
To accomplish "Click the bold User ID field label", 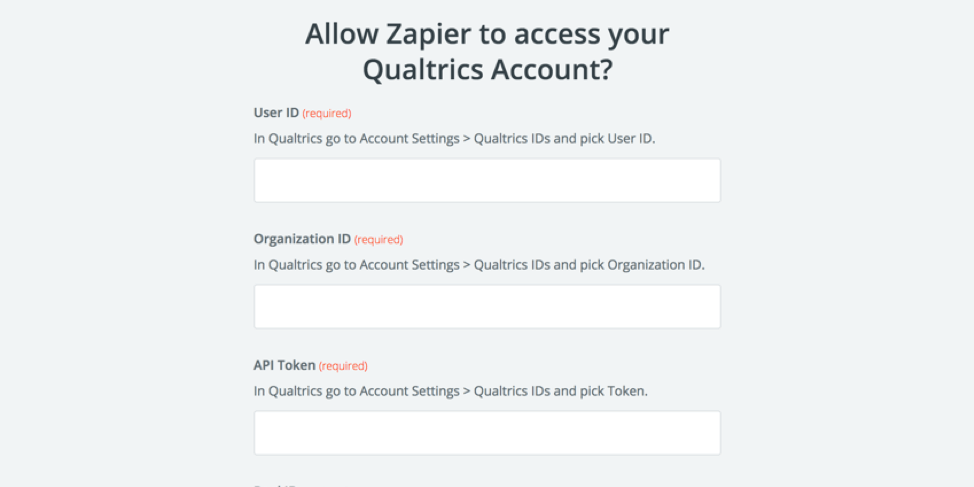I will tap(276, 112).
